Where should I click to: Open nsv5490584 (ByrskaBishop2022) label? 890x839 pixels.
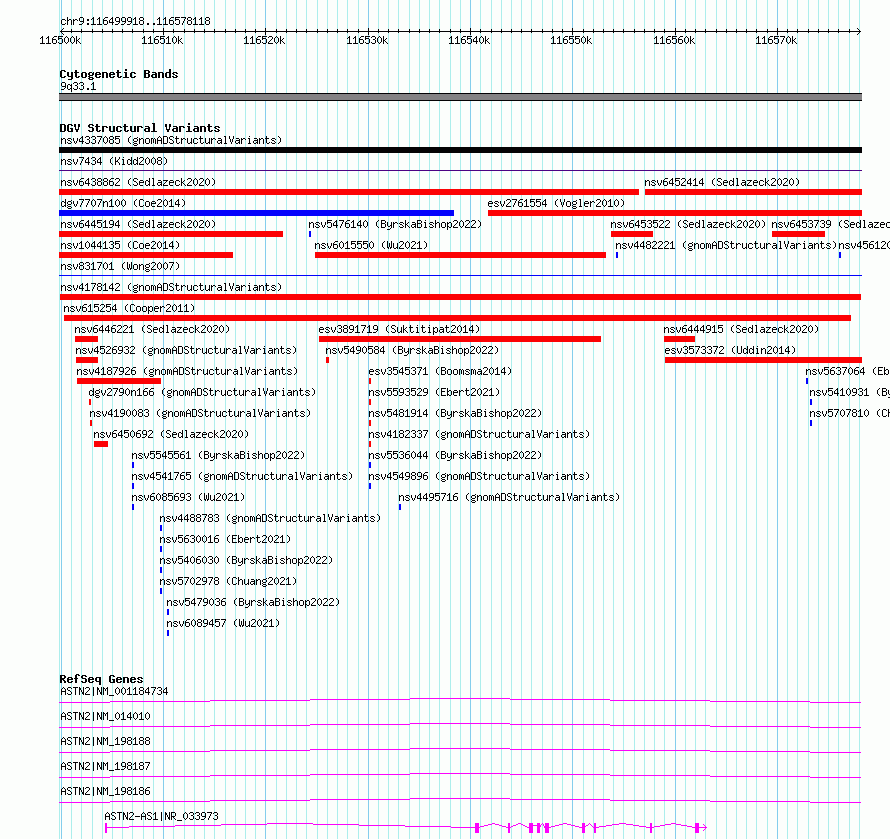point(412,350)
